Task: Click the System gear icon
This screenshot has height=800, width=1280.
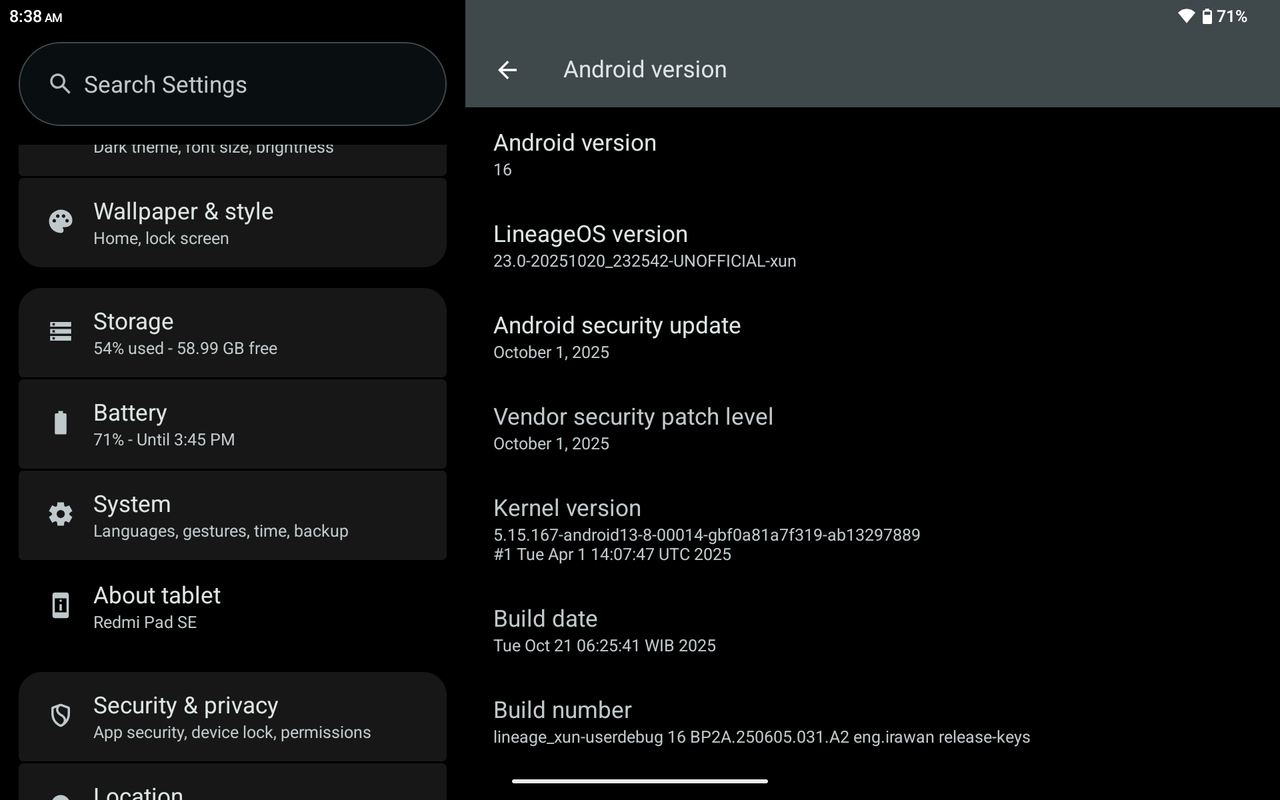Action: tap(60, 514)
